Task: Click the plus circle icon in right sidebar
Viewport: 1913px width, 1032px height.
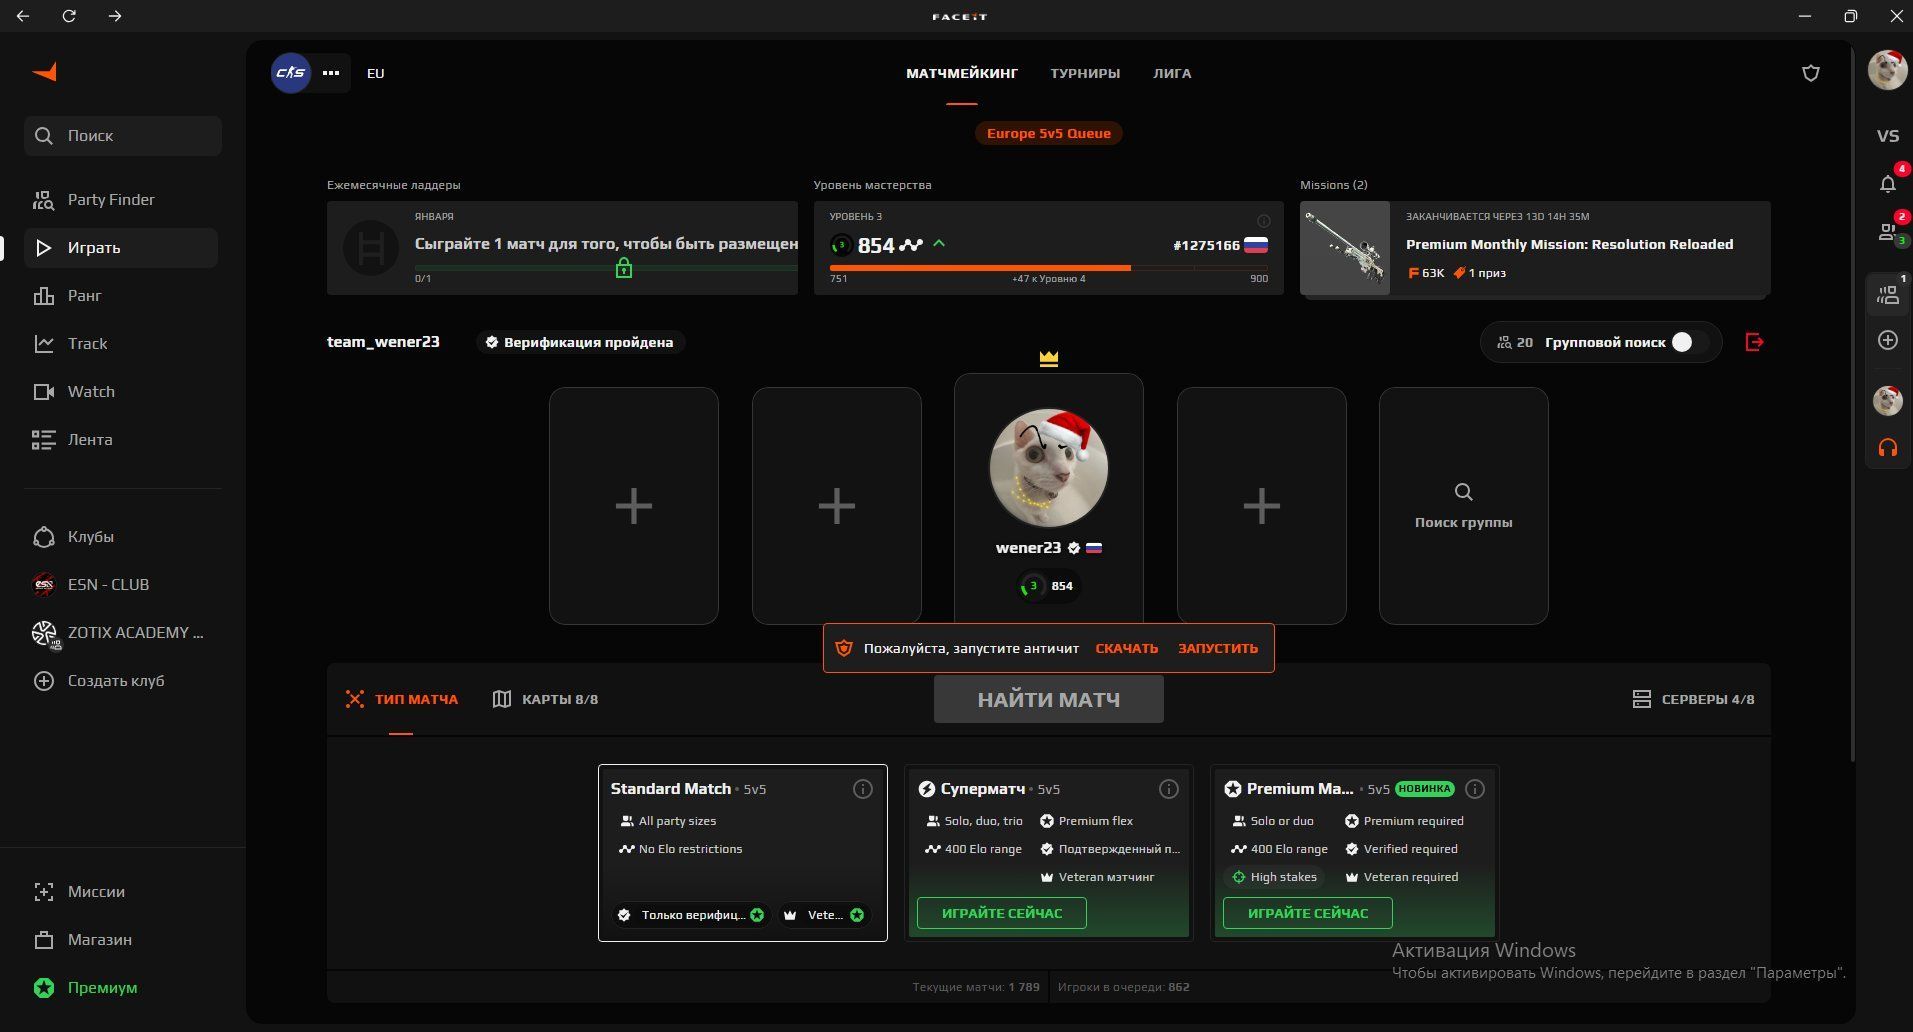Action: [x=1887, y=340]
